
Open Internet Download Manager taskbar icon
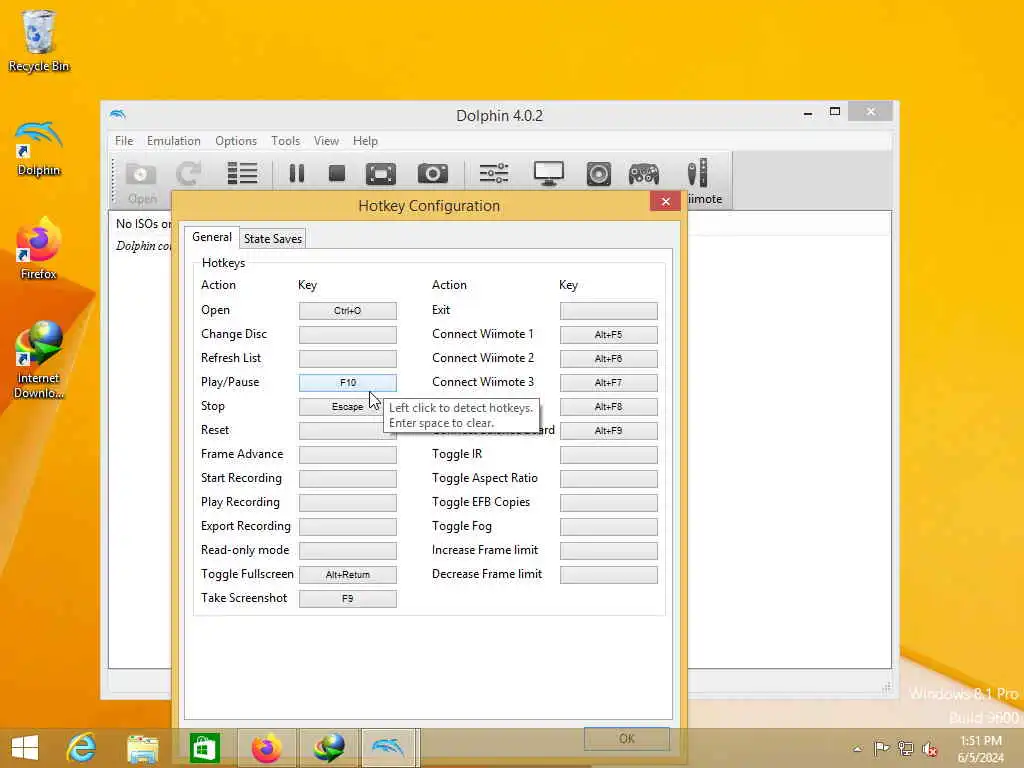[329, 748]
